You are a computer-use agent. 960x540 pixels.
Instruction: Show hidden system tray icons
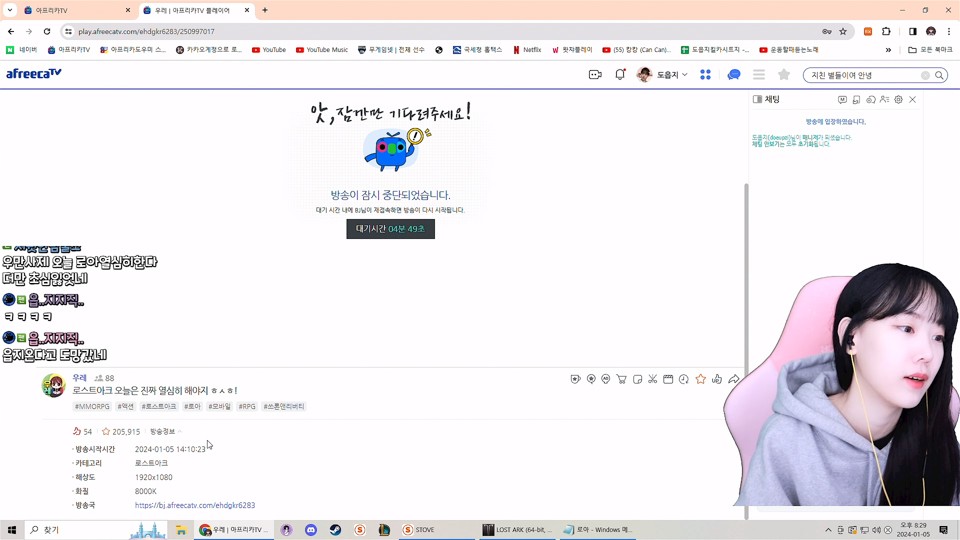click(828, 530)
